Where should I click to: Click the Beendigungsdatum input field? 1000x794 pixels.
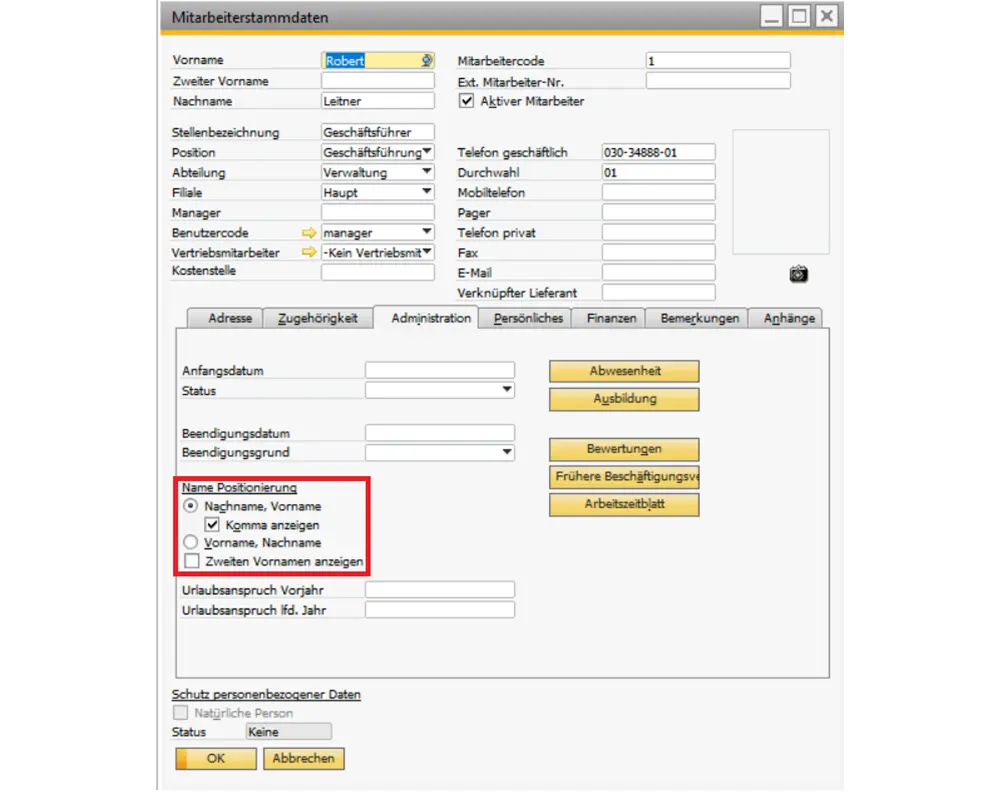[440, 432]
